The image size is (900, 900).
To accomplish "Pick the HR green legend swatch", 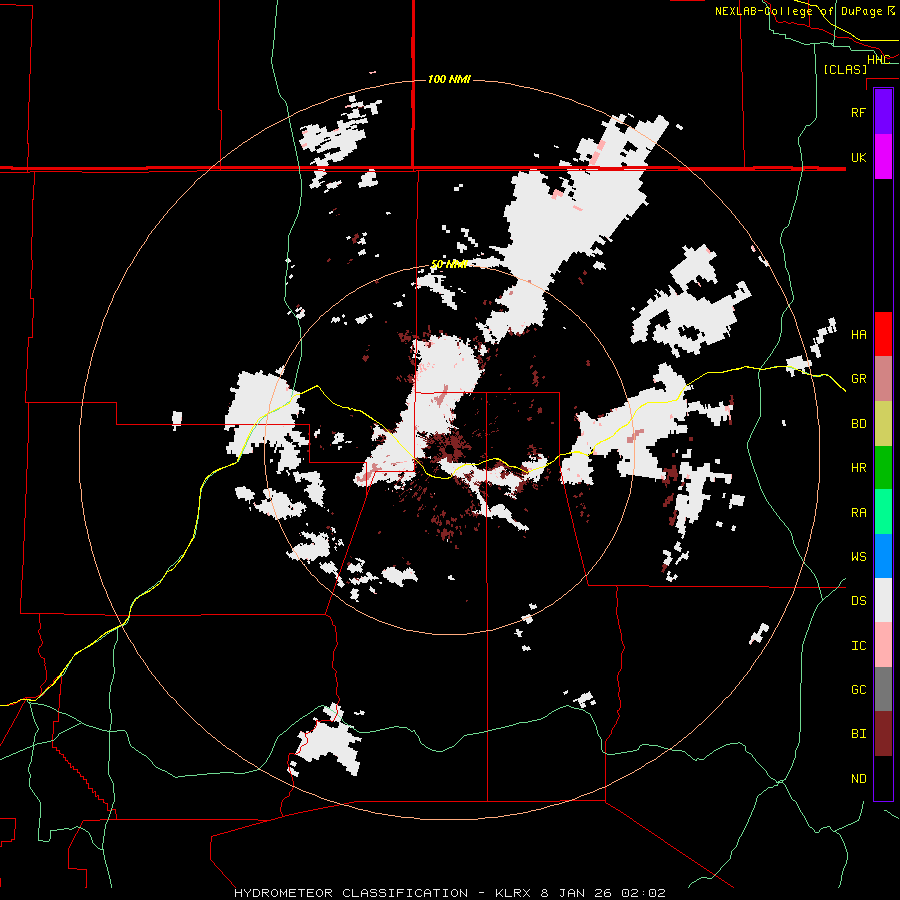I will tap(883, 468).
